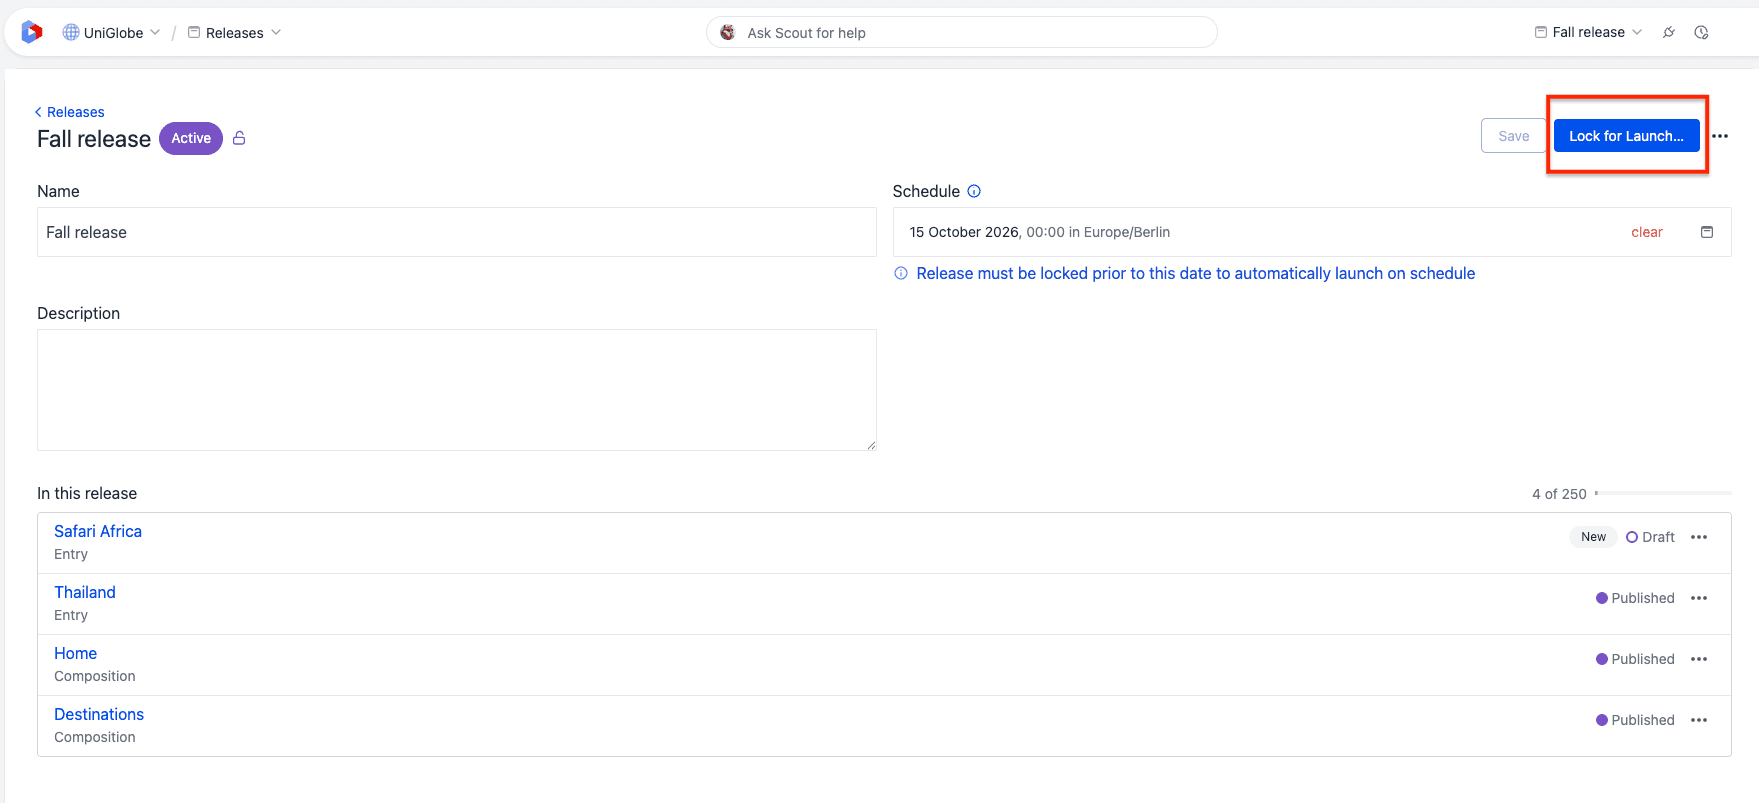Click the unlock padlock icon beside Active

[x=239, y=138]
